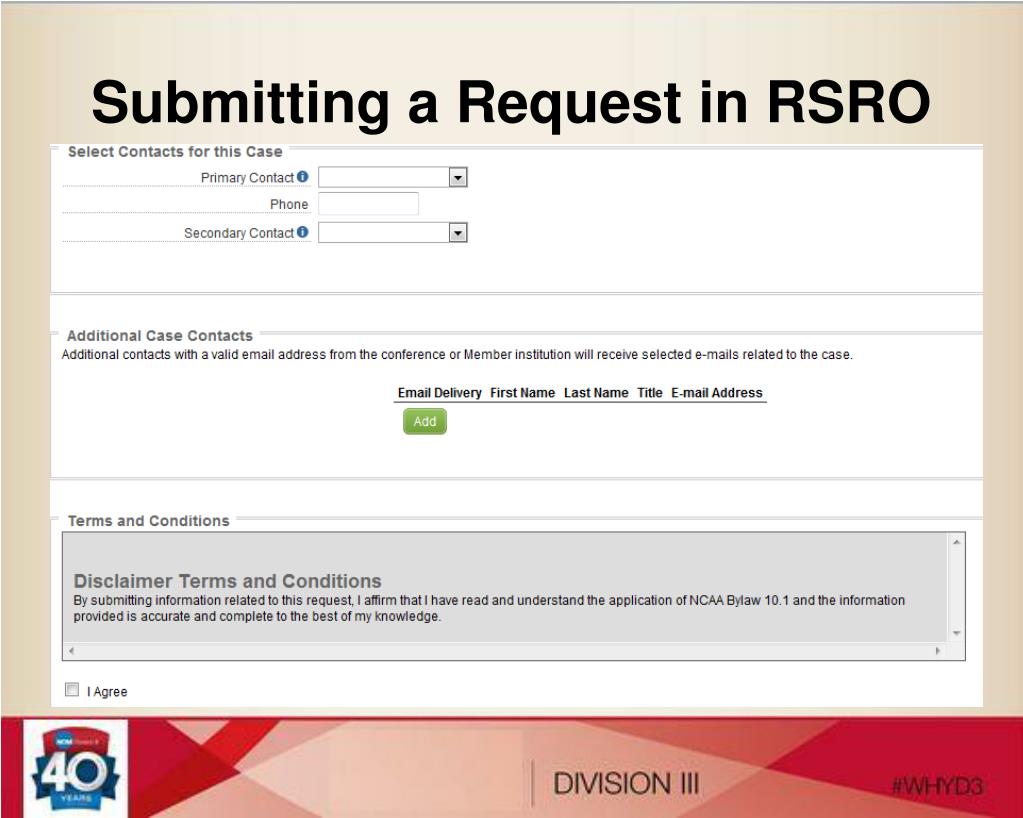Click the Secondary Contact info icon
1023x818 pixels.
[302, 232]
